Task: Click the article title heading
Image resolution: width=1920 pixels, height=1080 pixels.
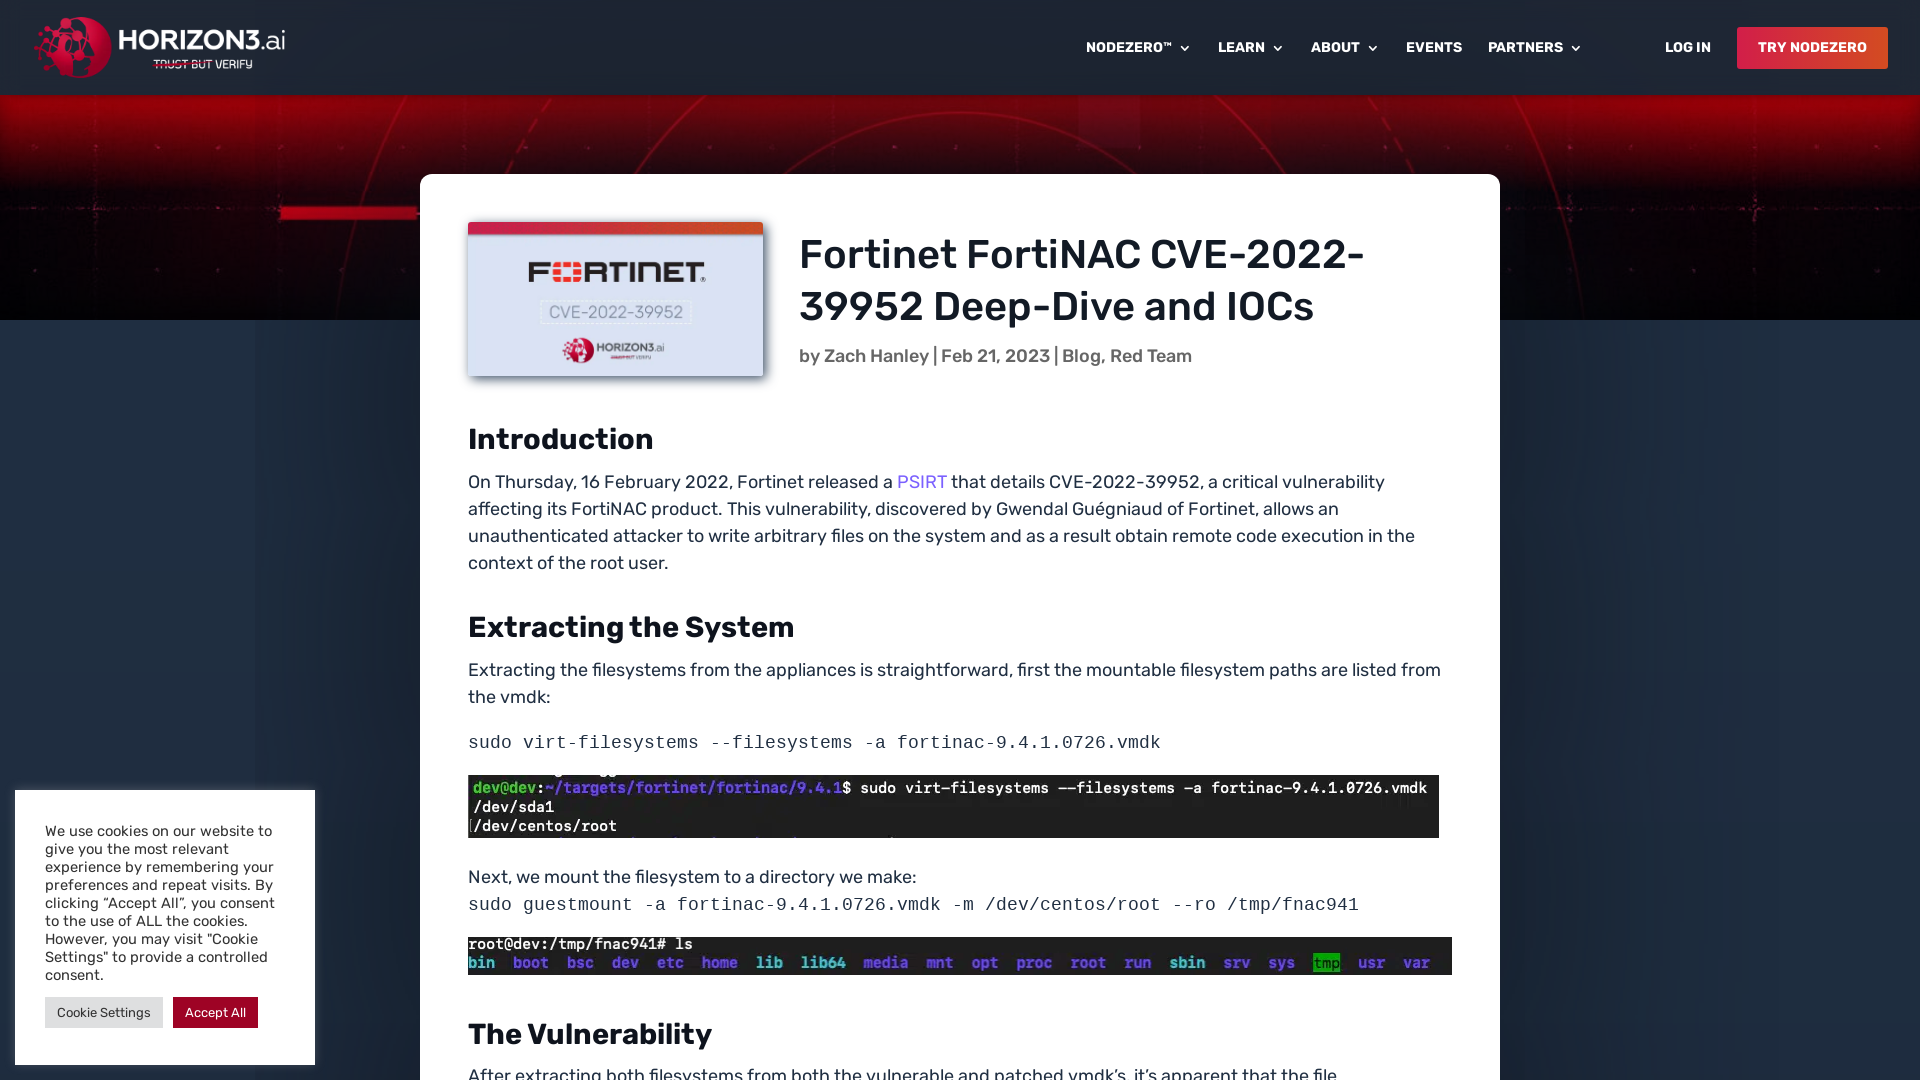Action: pyautogui.click(x=1082, y=280)
